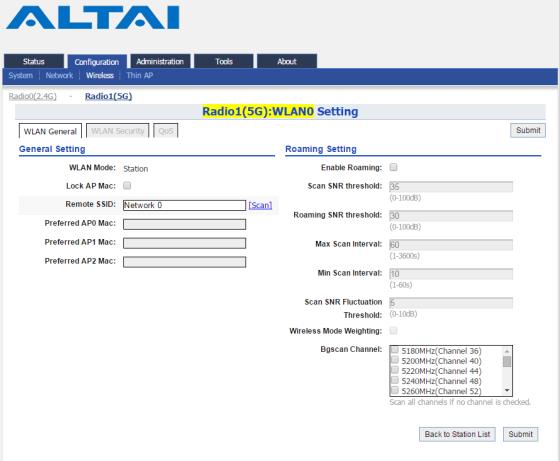Check the 5260MHz (Channel 52) box

(x=395, y=390)
